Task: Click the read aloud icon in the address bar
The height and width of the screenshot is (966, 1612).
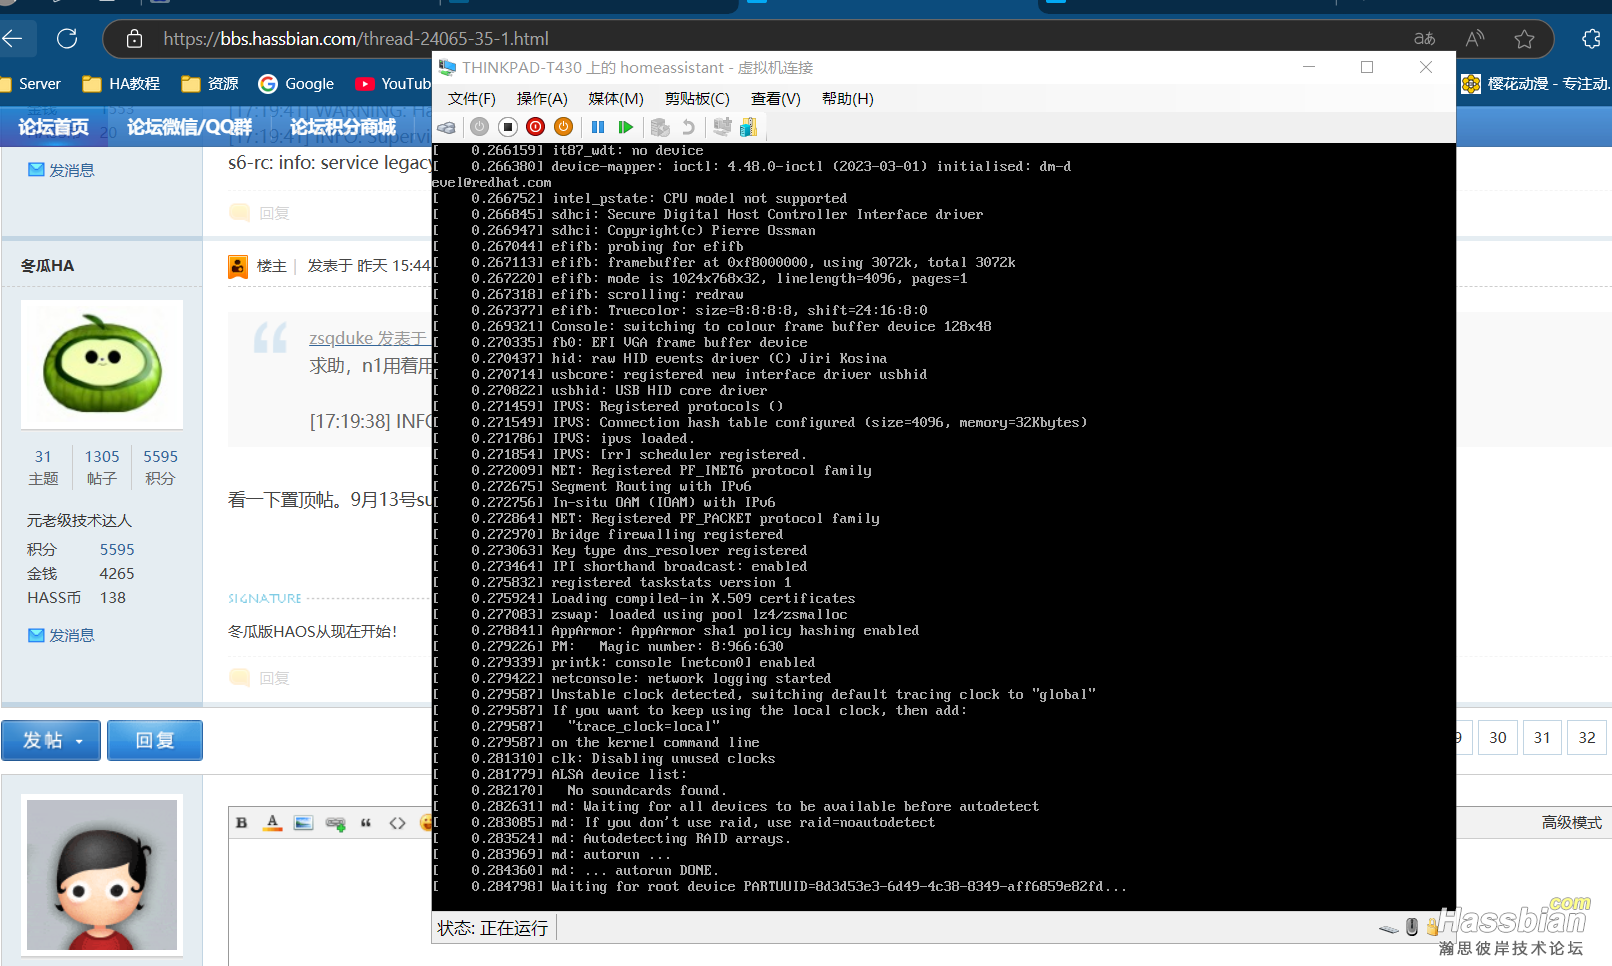Action: click(1475, 39)
